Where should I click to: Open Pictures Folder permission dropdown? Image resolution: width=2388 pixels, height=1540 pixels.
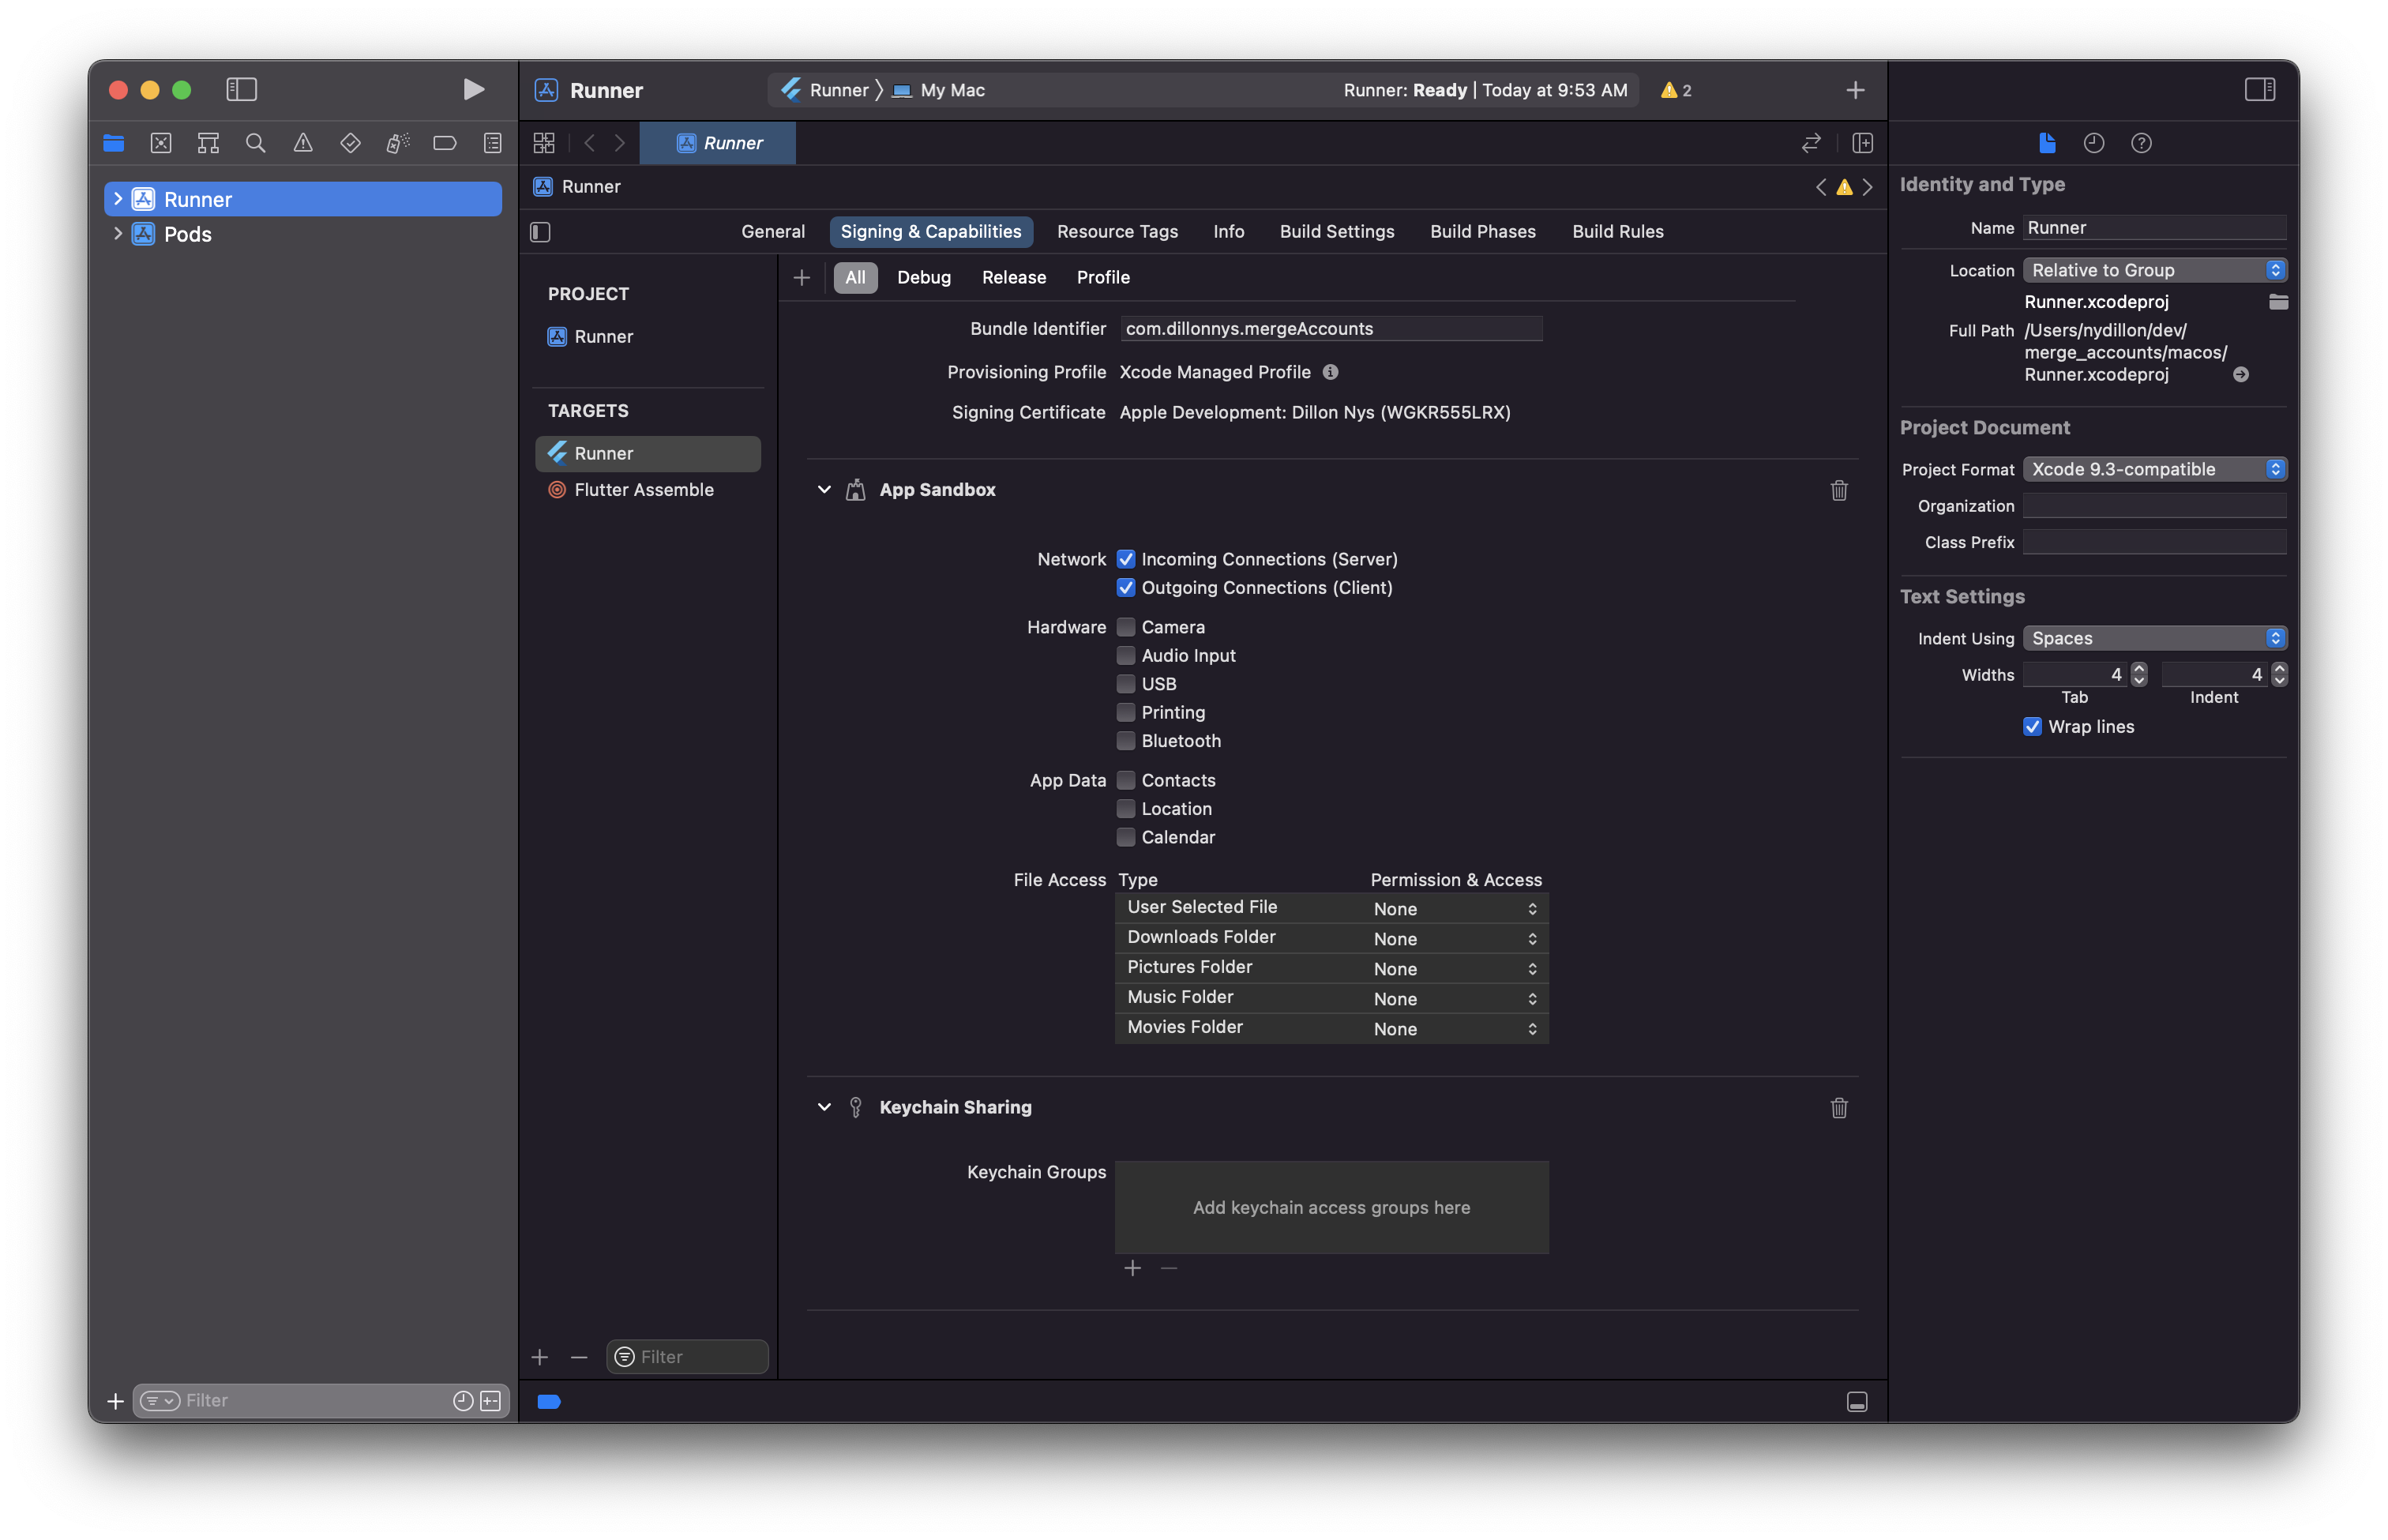pyautogui.click(x=1455, y=969)
